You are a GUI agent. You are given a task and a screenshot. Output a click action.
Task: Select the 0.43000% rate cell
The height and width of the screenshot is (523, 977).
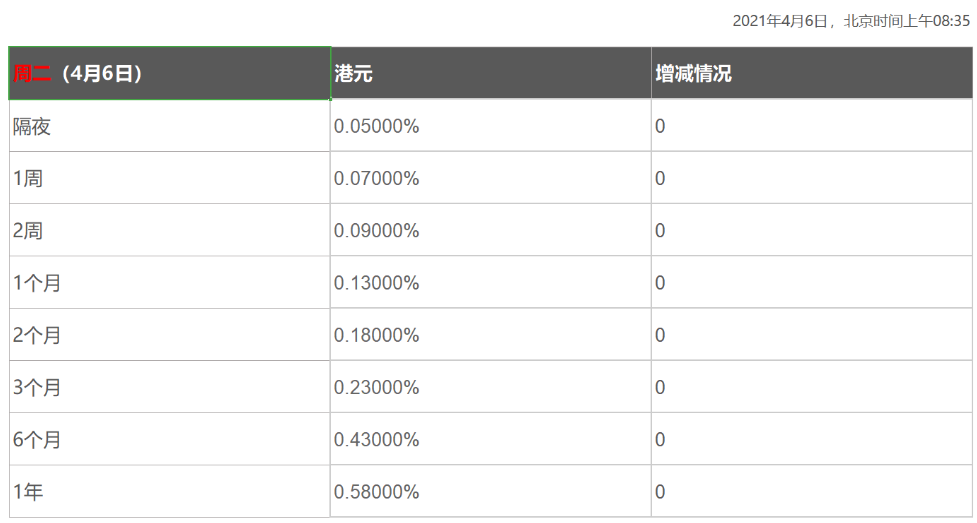376,439
